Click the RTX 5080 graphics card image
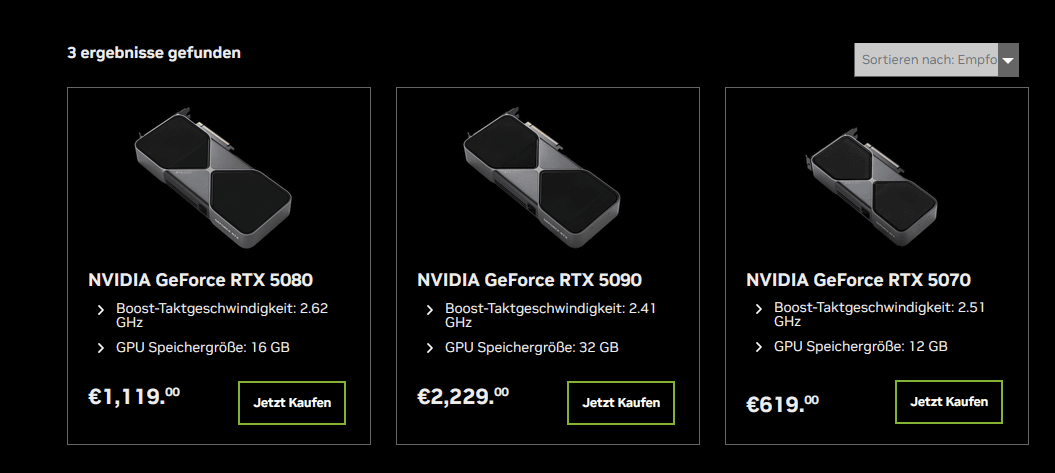Screen dimensions: 1055x473 click(x=213, y=175)
